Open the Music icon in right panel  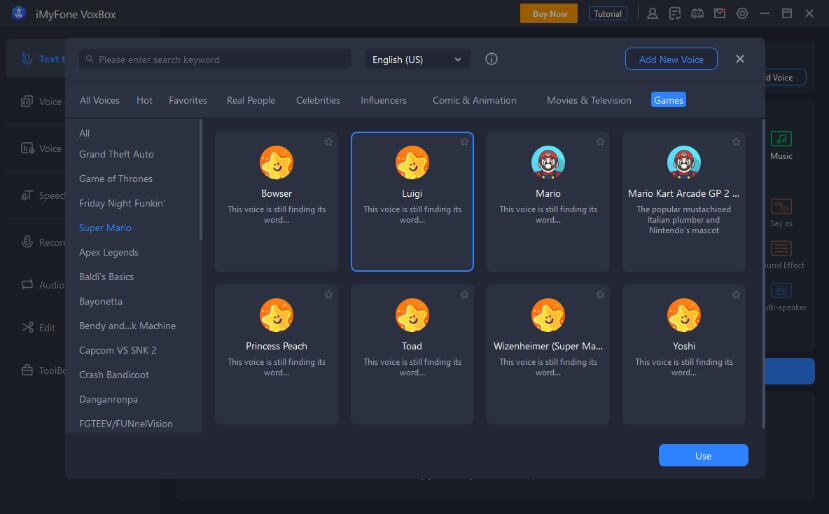point(781,139)
